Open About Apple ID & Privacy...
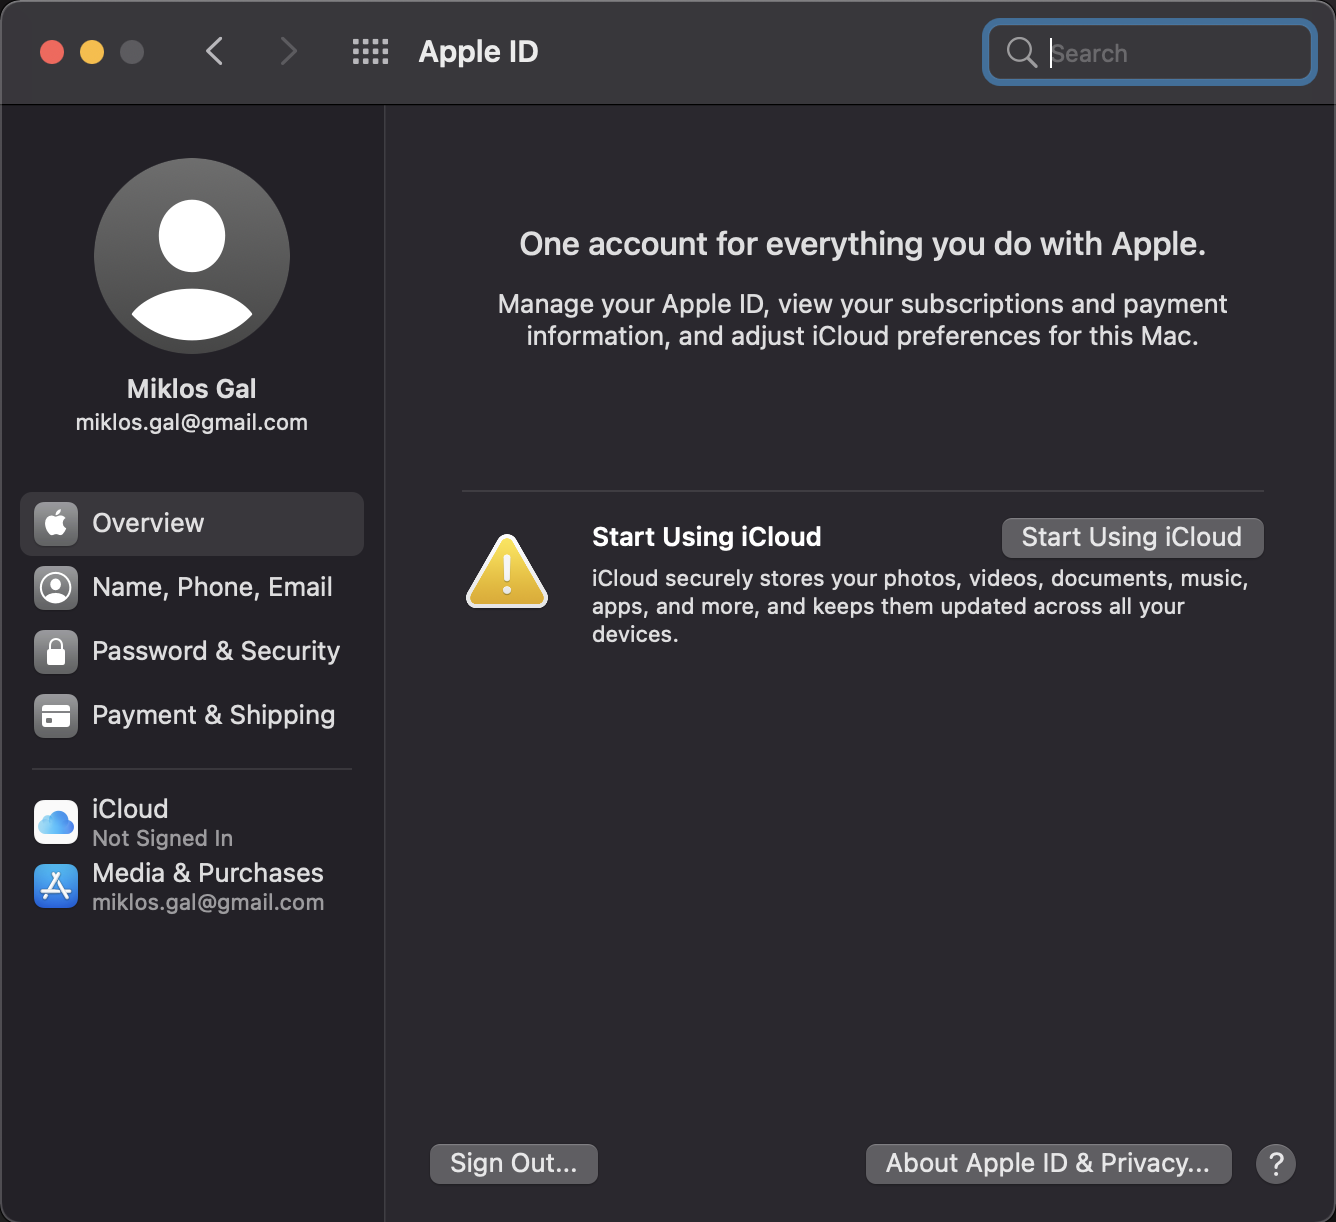Viewport: 1336px width, 1222px height. click(x=1048, y=1163)
